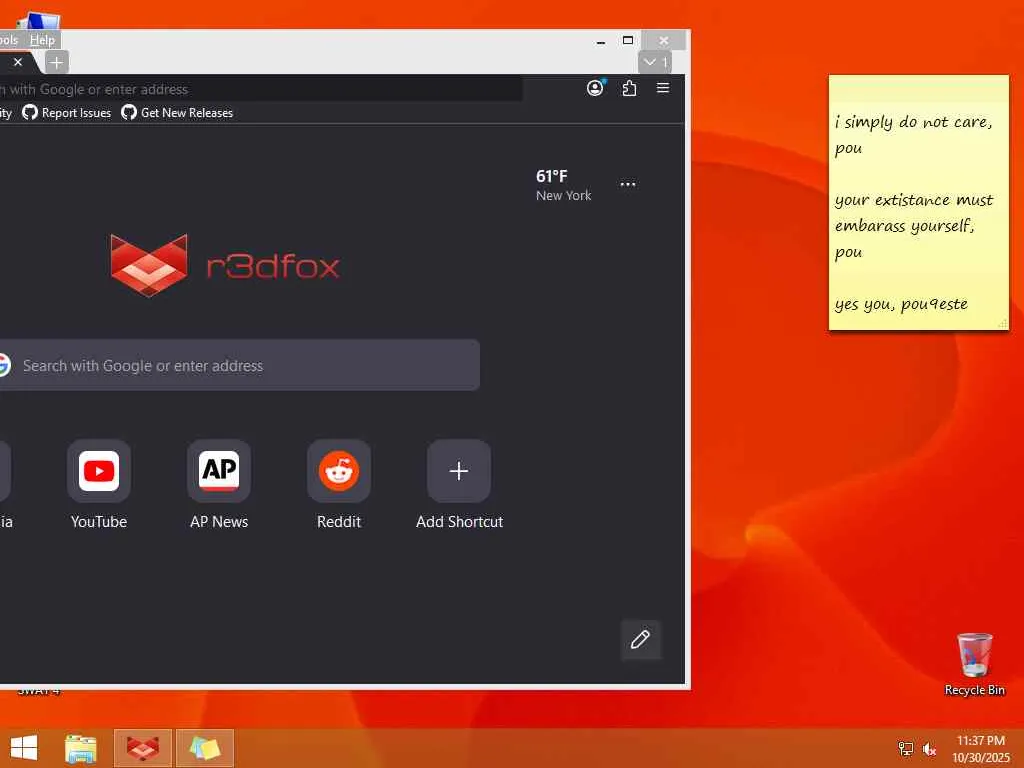
Task: Select the Recycle Bin desktop icon
Action: pyautogui.click(x=974, y=664)
